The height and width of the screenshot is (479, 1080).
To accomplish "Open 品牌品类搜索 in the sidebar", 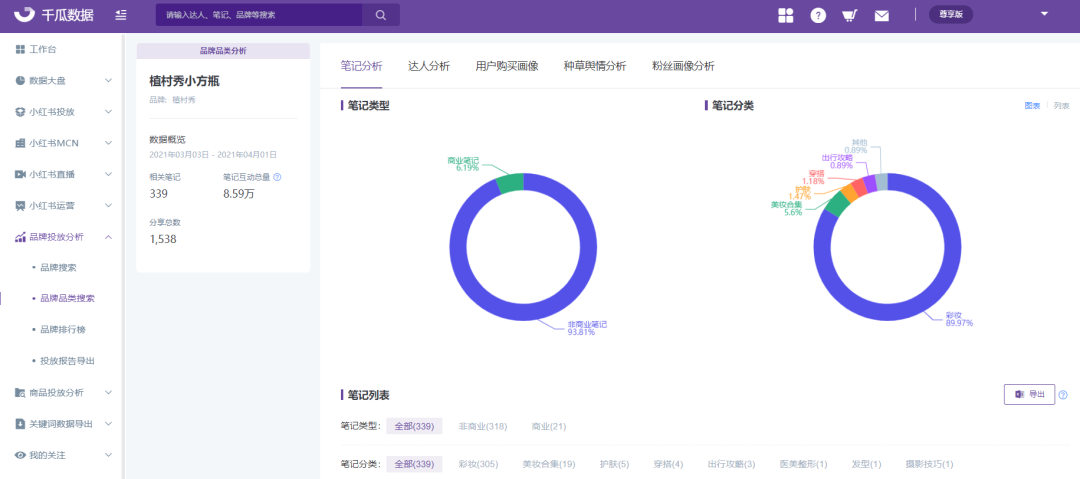I will (68, 298).
